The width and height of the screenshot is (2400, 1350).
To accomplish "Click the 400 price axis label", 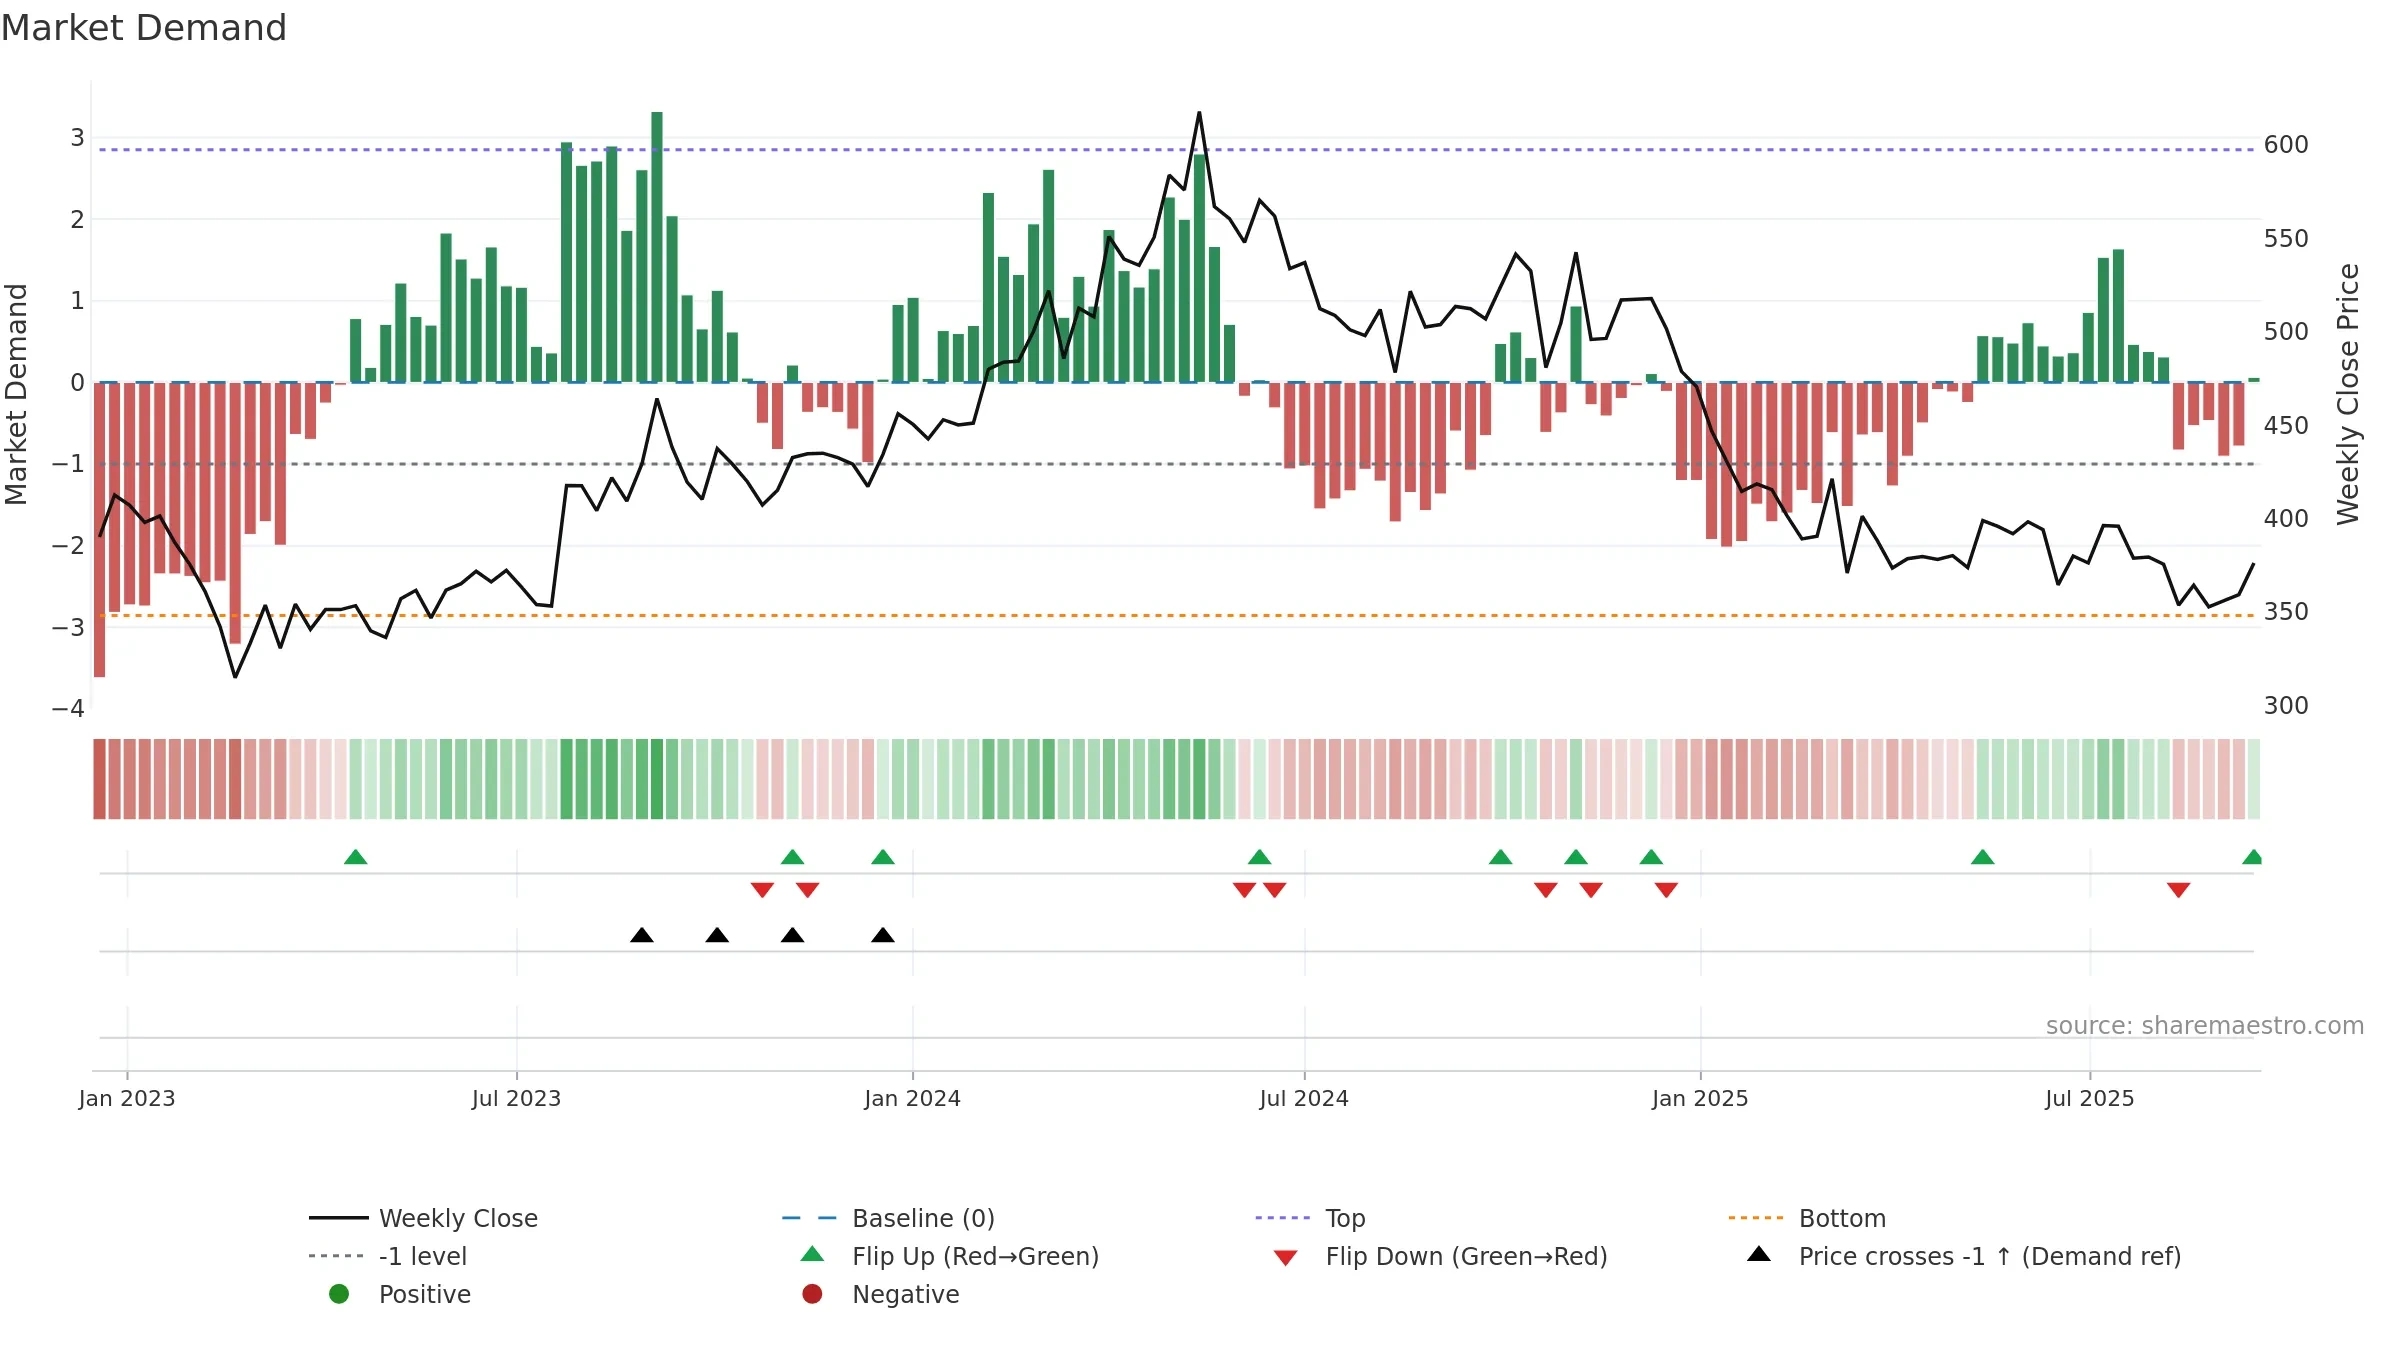I will 2286,519.
